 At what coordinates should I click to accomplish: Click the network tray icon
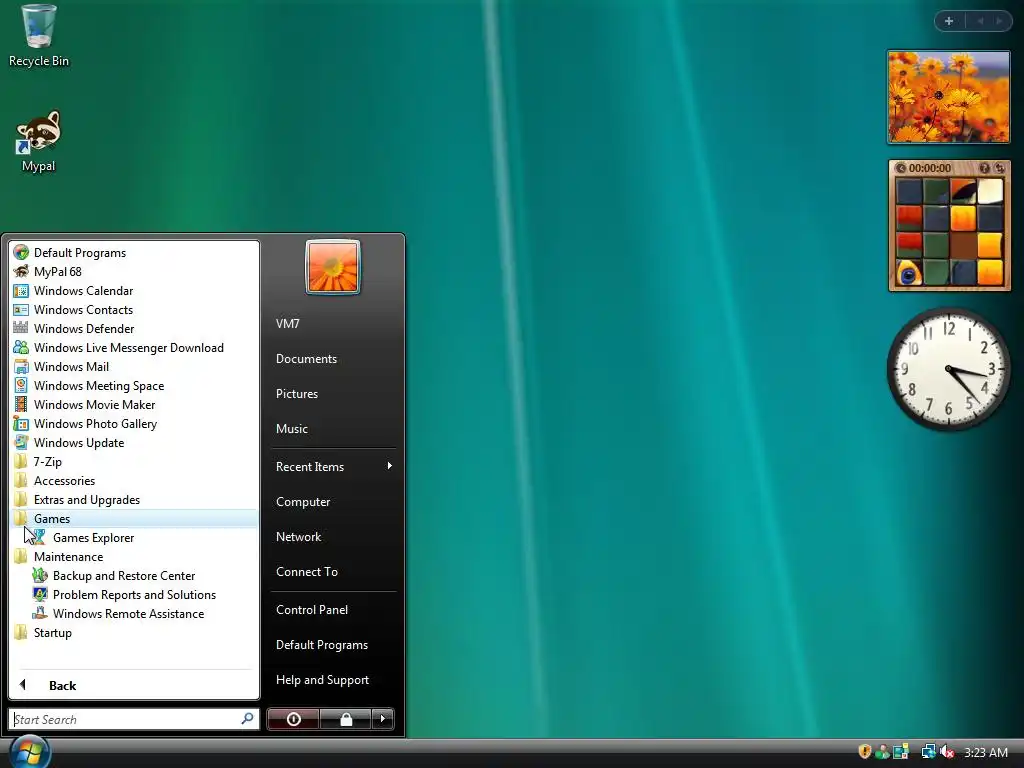coord(928,752)
